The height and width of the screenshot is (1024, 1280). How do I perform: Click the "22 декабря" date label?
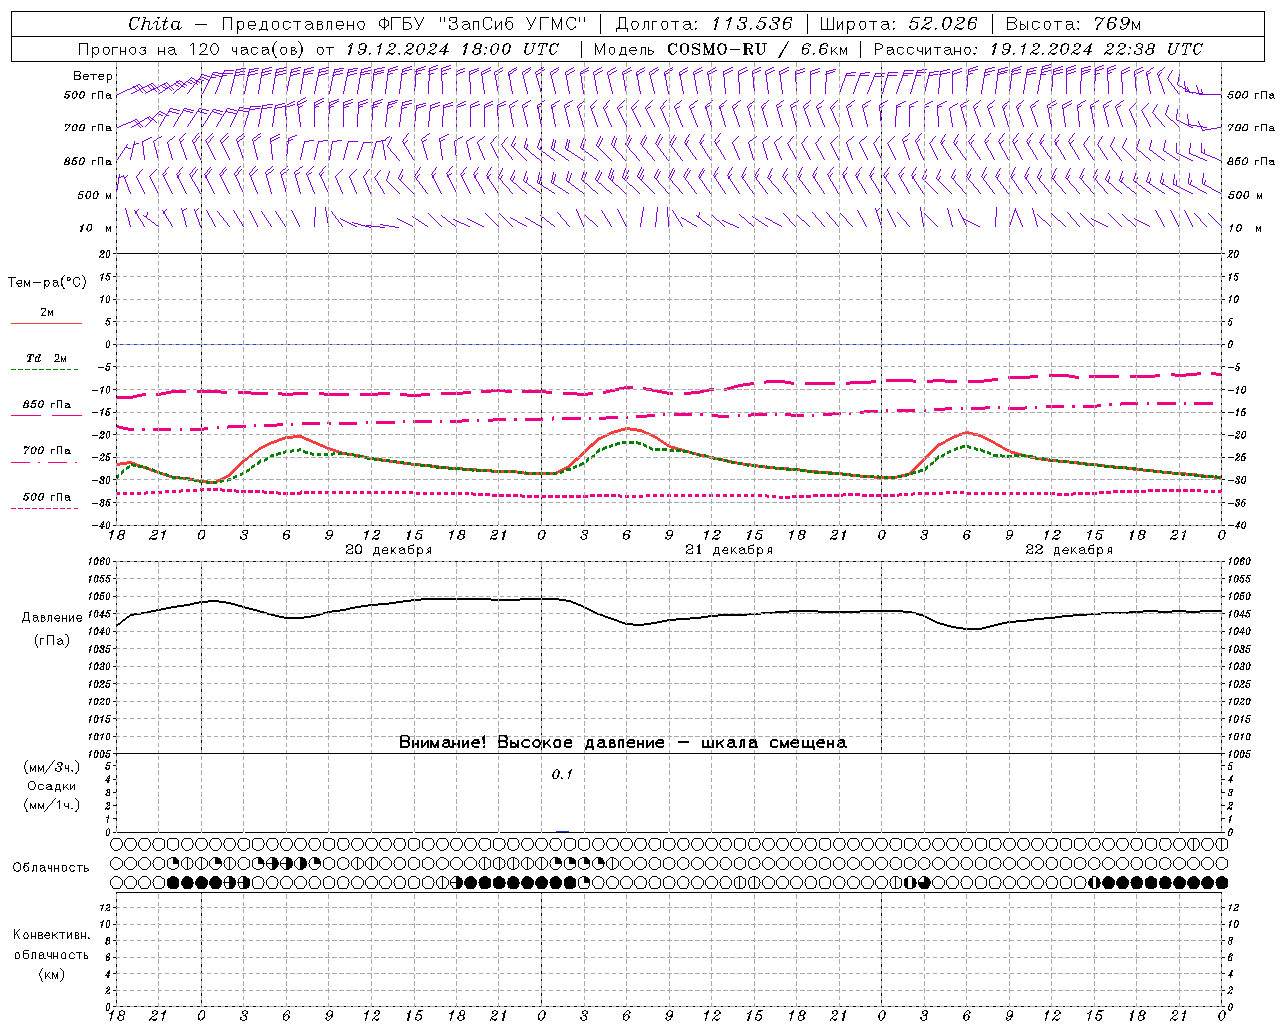pos(1069,550)
